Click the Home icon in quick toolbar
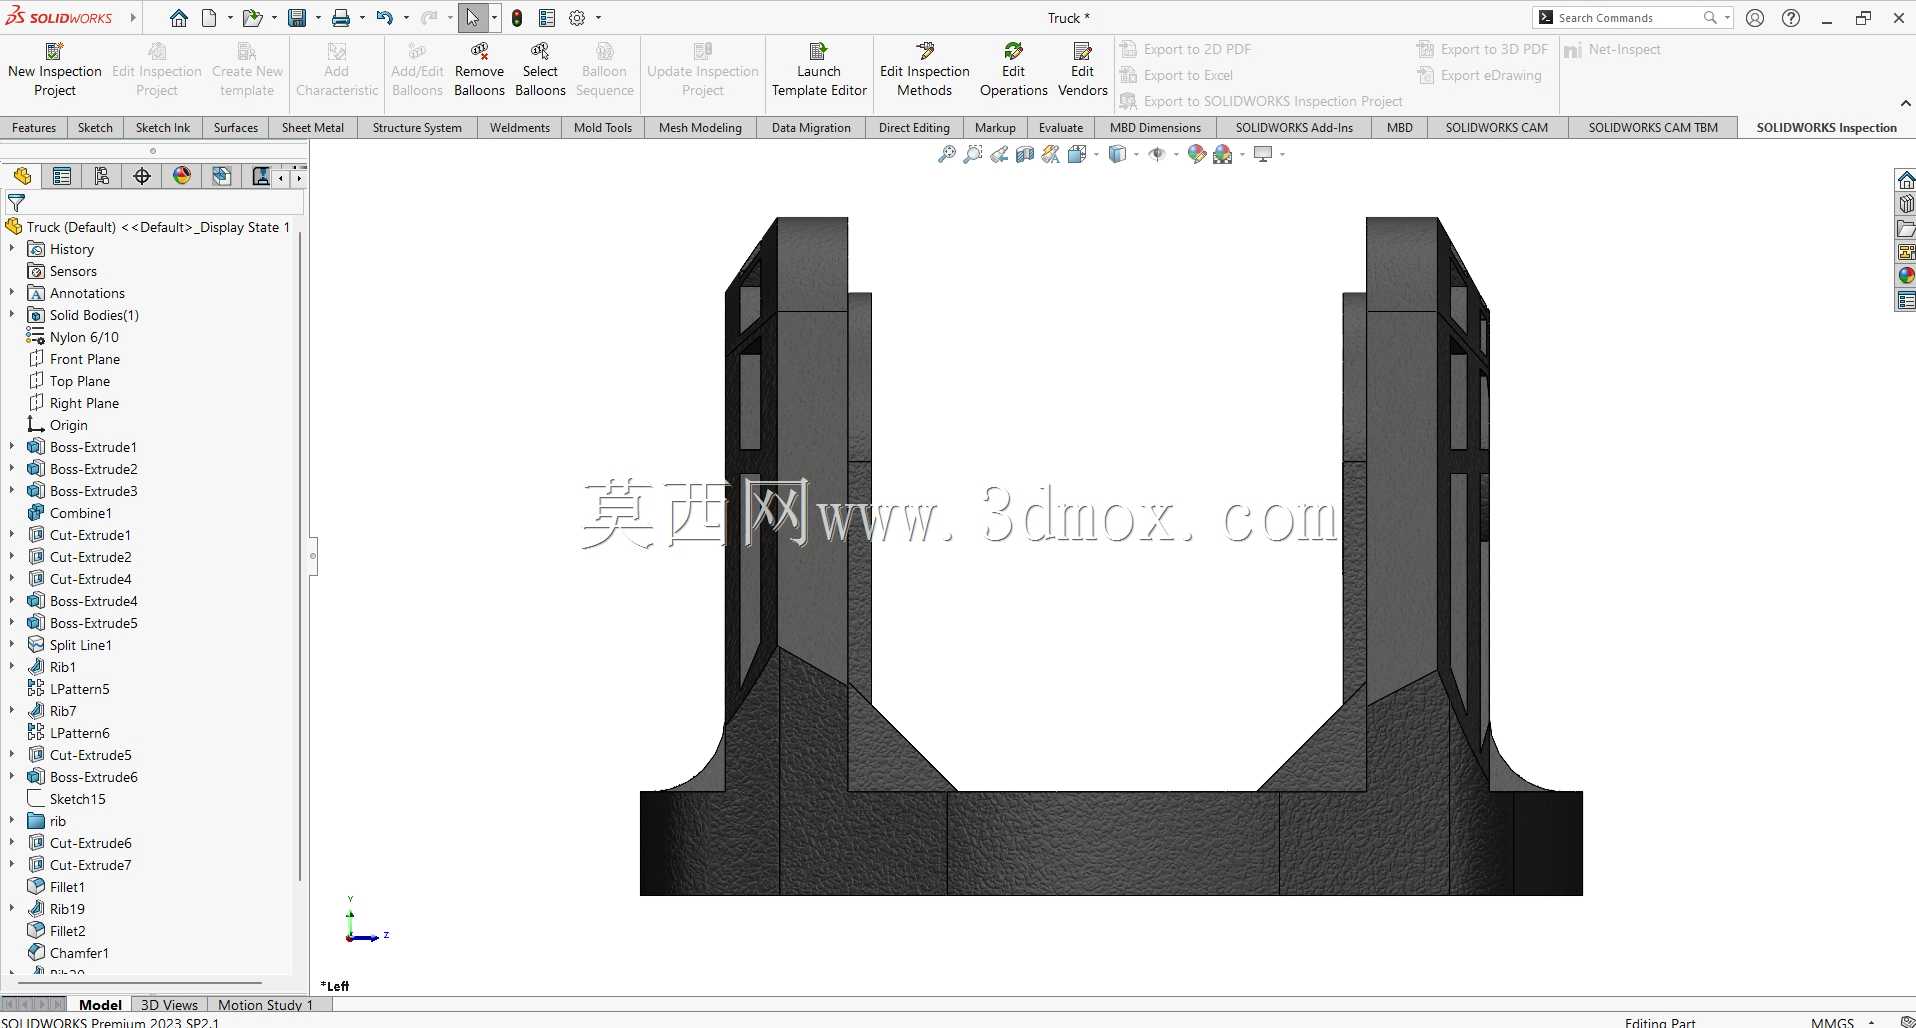This screenshot has width=1916, height=1028. pyautogui.click(x=179, y=18)
